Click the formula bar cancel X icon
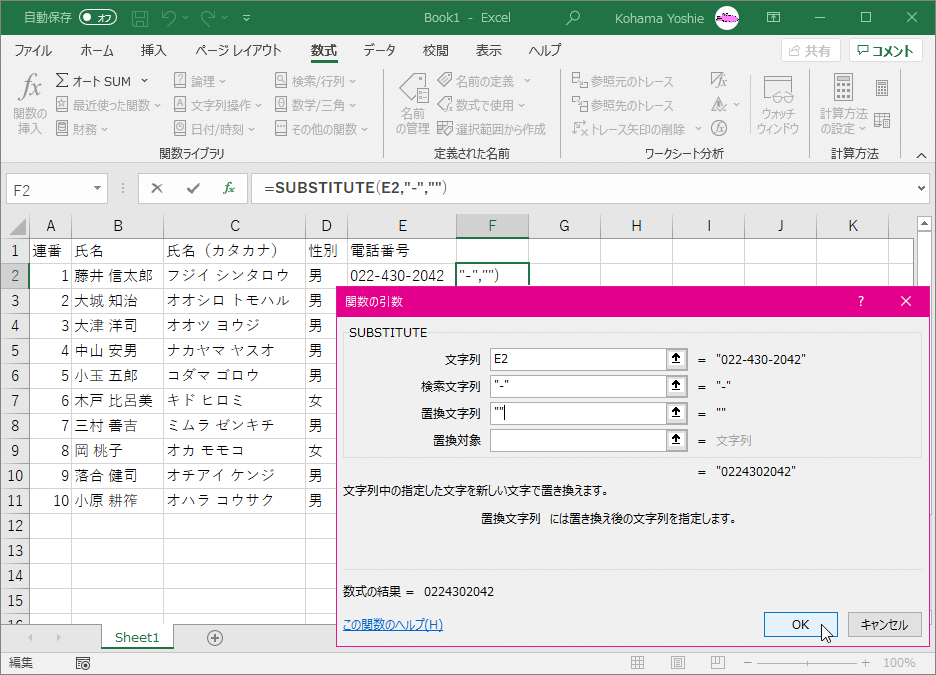 (157, 188)
